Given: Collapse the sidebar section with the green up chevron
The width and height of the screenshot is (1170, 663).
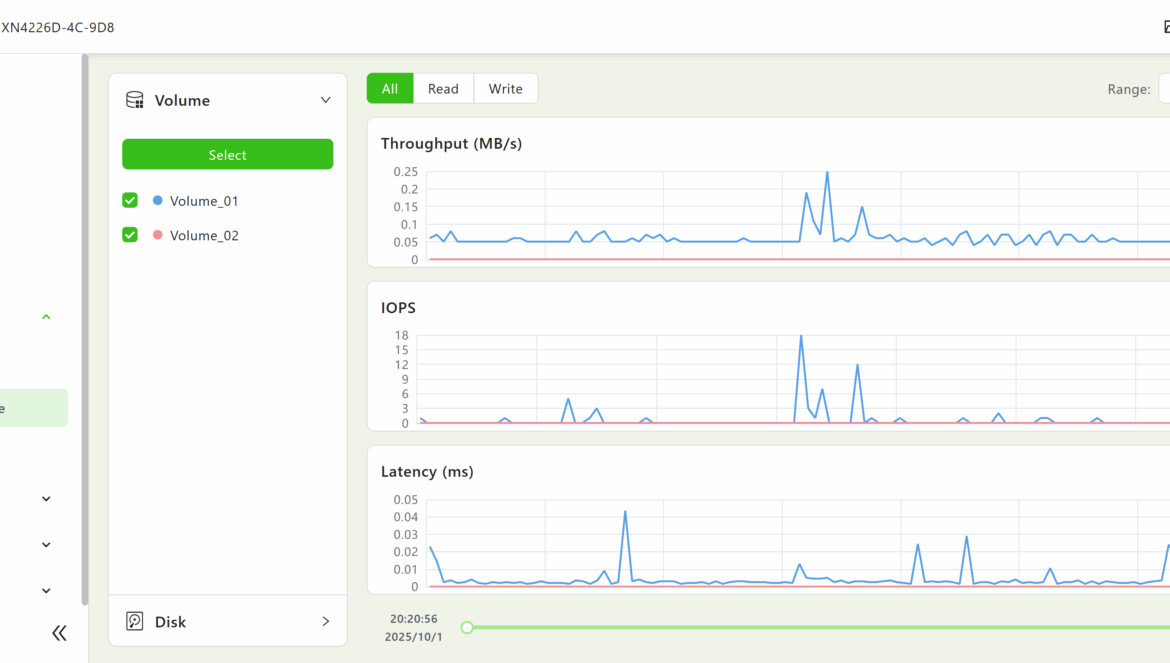Looking at the screenshot, I should tap(46, 317).
